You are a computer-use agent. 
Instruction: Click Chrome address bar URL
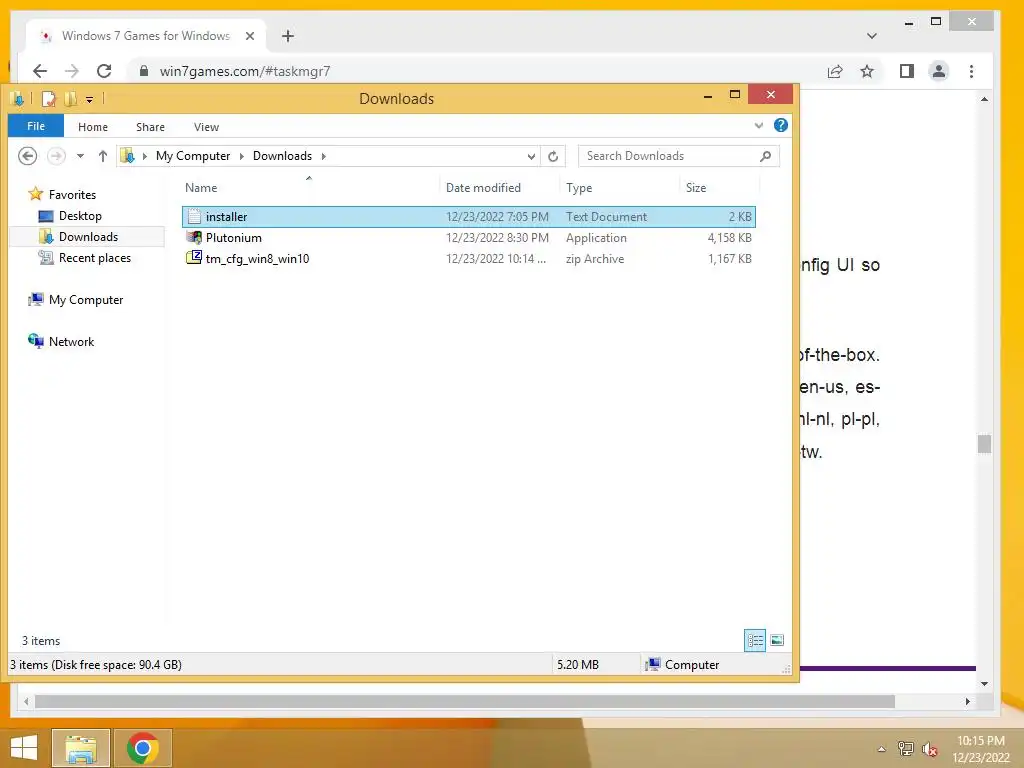[245, 71]
